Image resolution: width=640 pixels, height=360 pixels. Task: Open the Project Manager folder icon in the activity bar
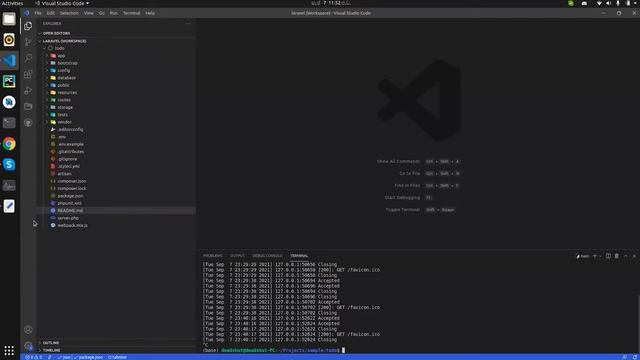pyautogui.click(x=28, y=107)
